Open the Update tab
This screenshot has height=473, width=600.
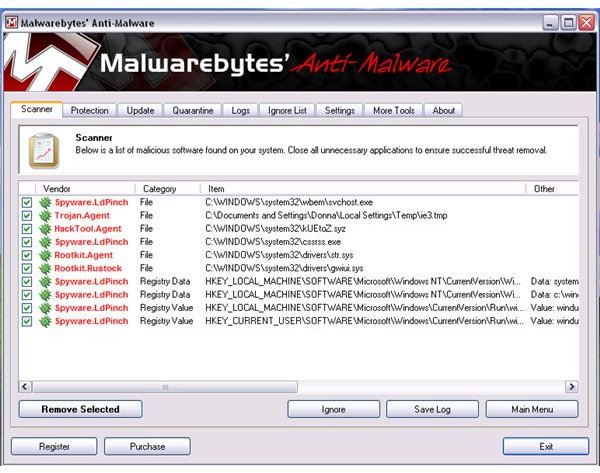(x=140, y=111)
